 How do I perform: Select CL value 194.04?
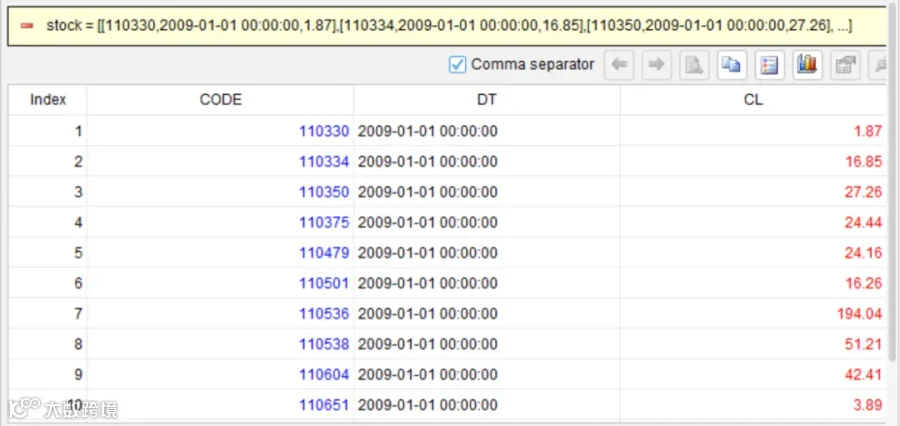859,314
